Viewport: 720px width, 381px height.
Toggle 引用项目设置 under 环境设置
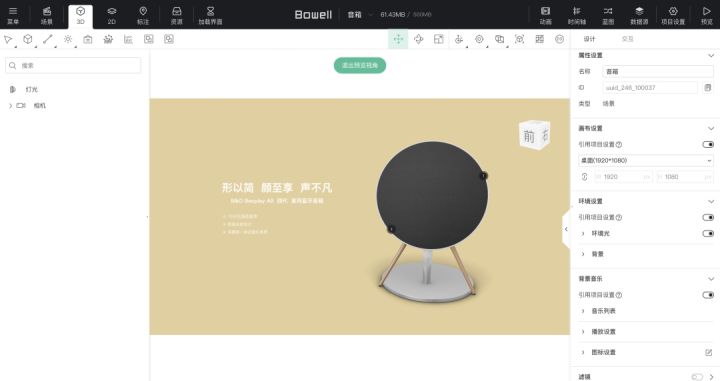coord(708,217)
